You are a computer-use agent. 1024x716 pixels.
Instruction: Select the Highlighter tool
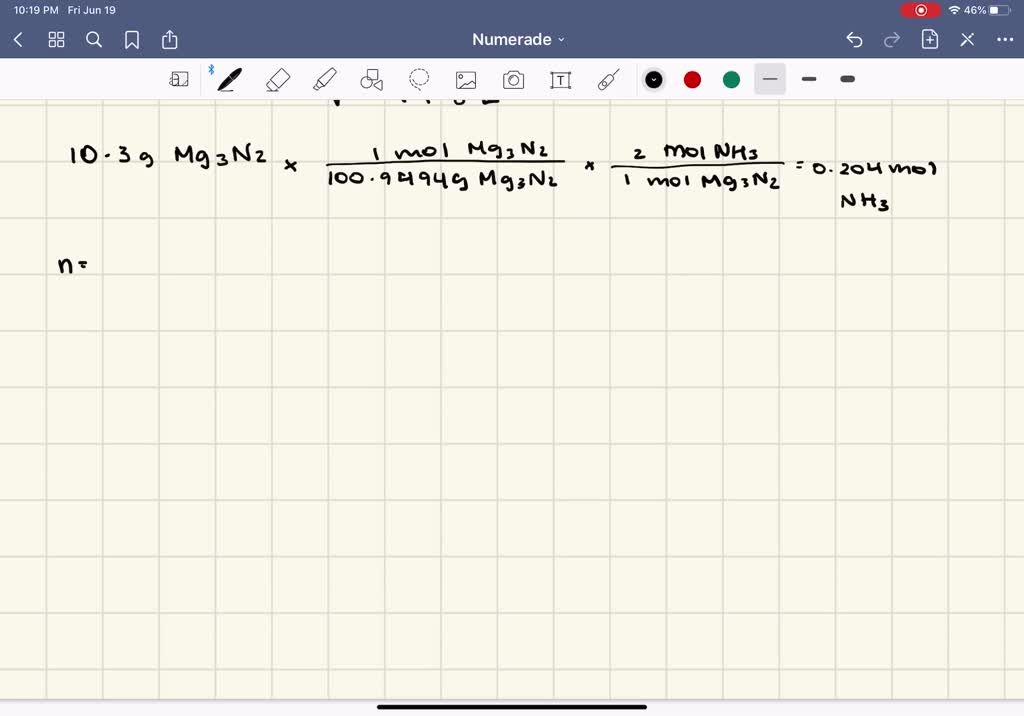pyautogui.click(x=325, y=80)
